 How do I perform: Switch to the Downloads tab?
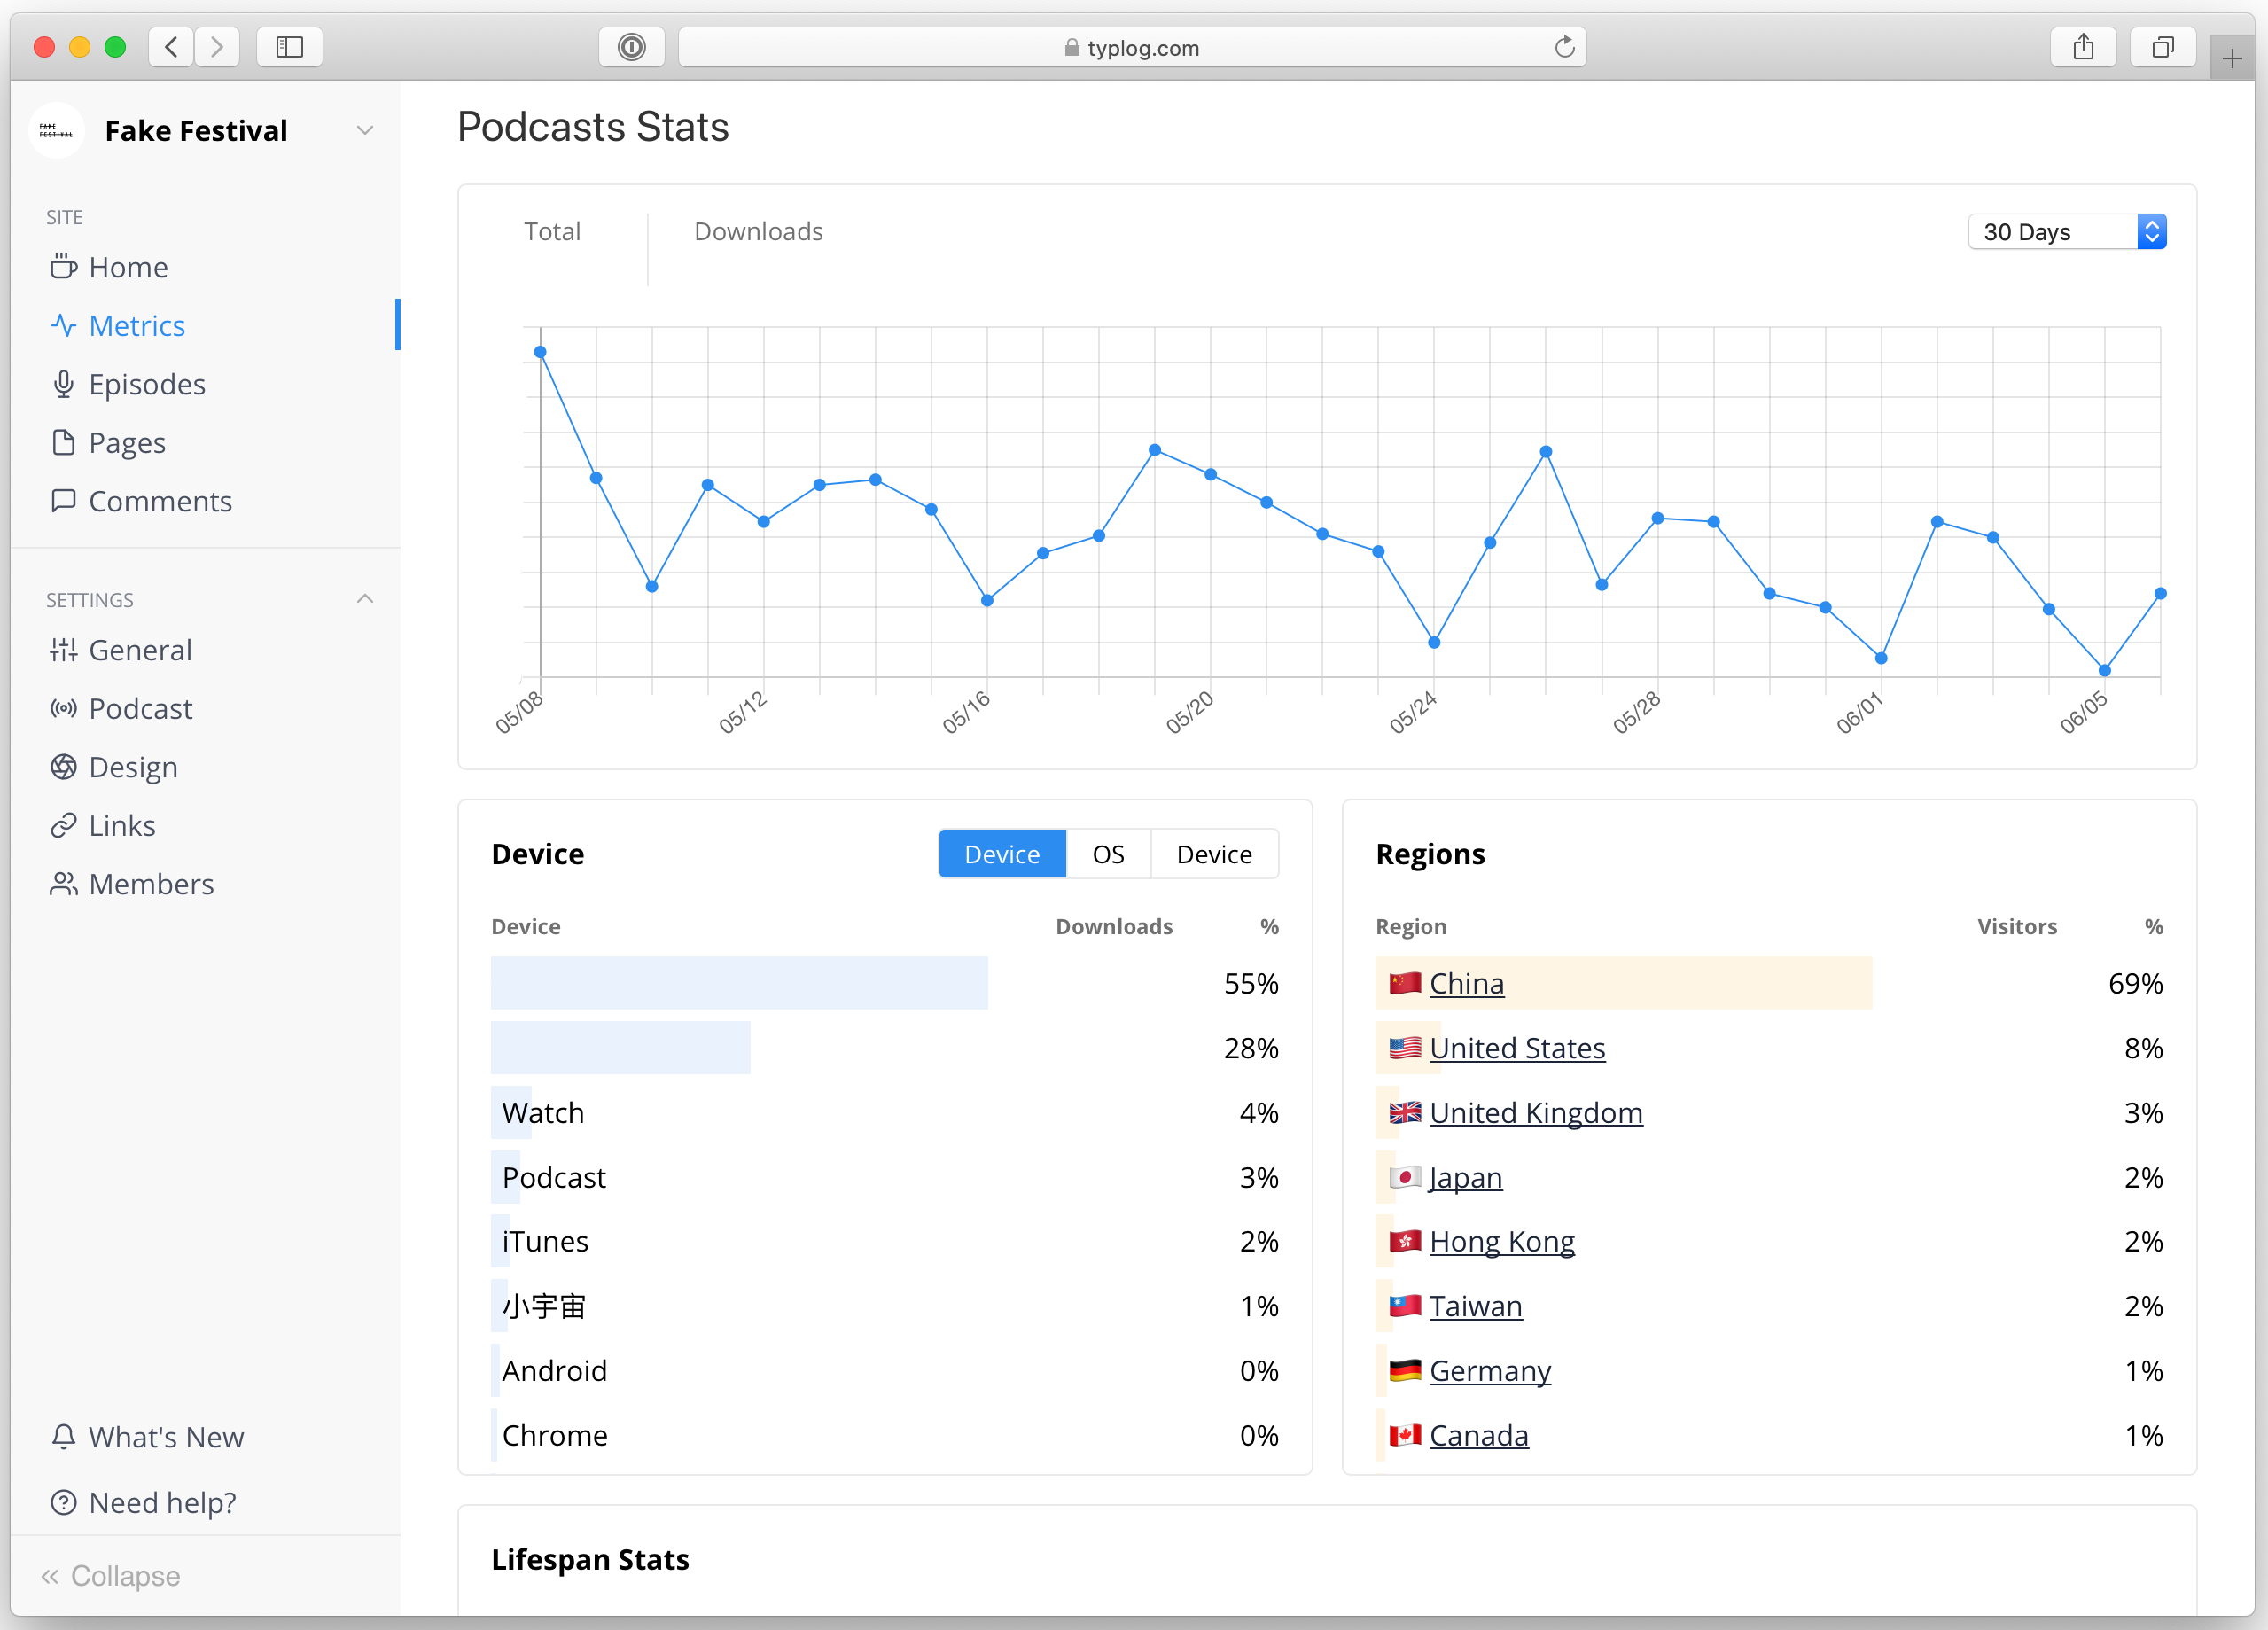click(x=760, y=230)
